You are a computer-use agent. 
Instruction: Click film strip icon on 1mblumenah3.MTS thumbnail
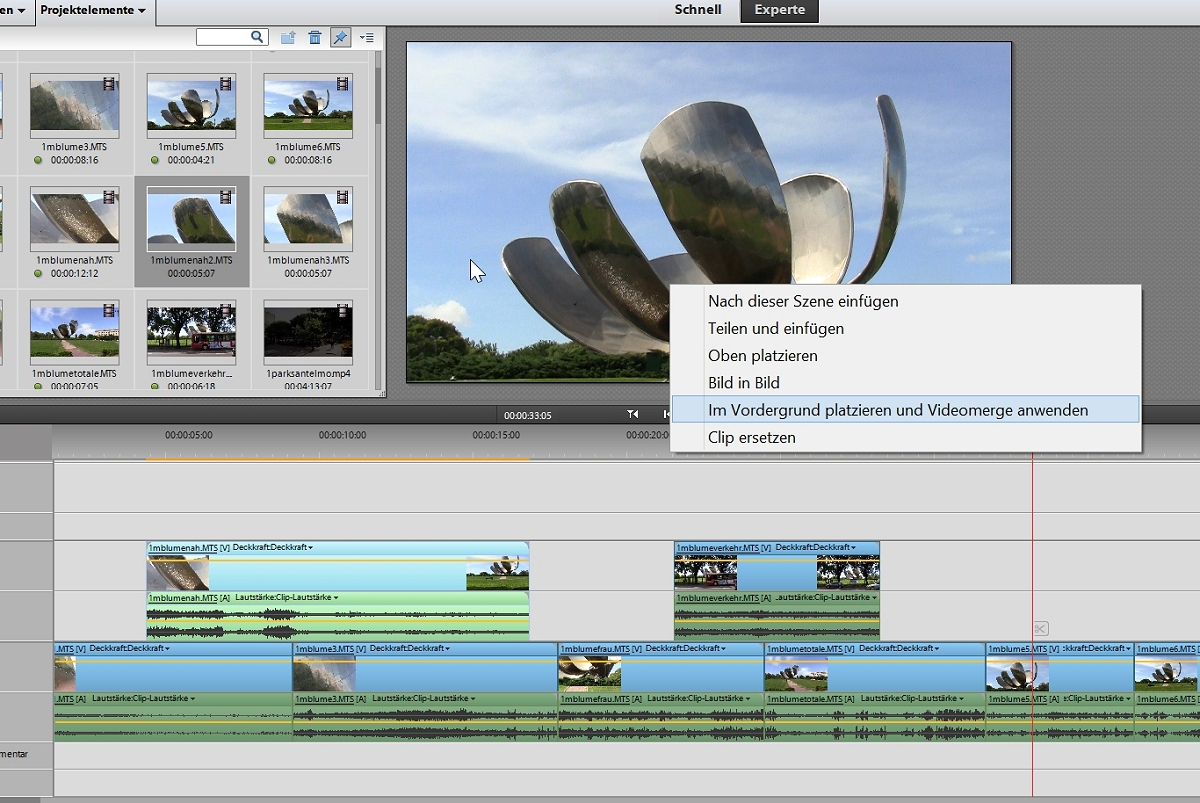click(x=344, y=197)
